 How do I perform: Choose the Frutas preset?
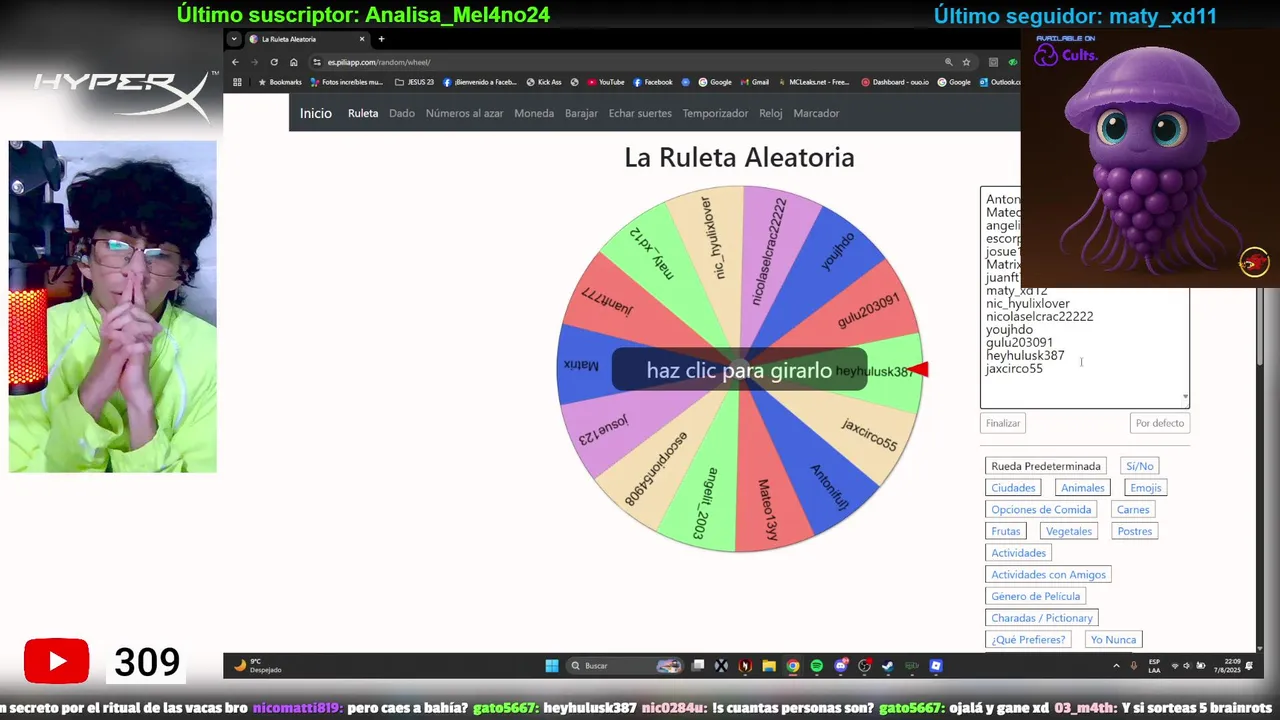pyautogui.click(x=1006, y=531)
